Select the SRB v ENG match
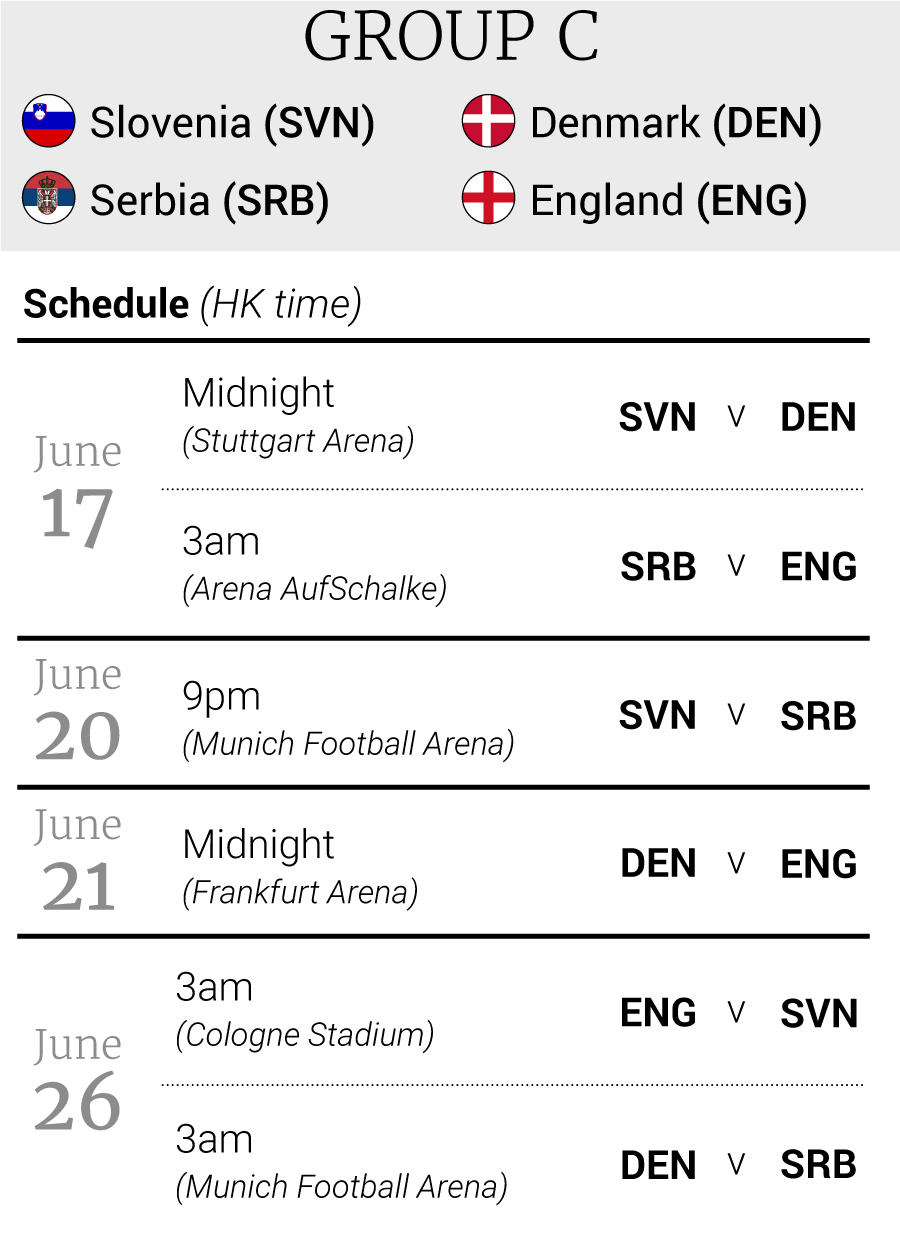Screen dimensions: 900x1238 (x=738, y=566)
